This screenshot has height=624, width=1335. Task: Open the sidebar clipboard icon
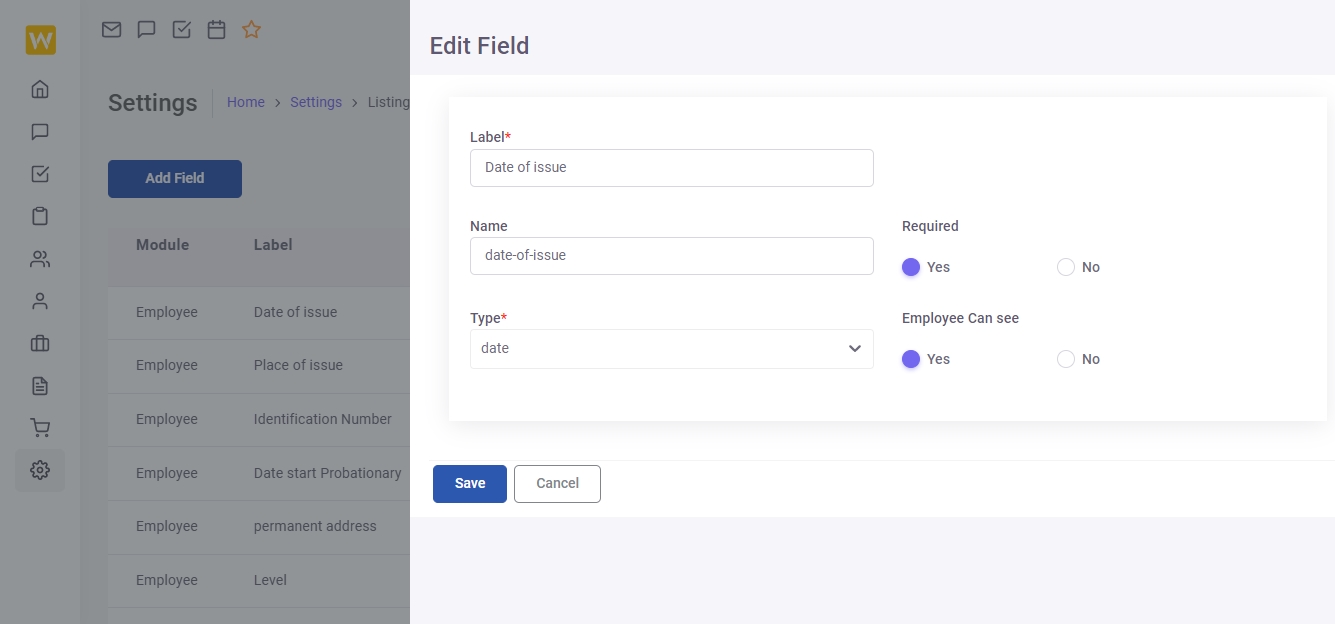tap(40, 216)
